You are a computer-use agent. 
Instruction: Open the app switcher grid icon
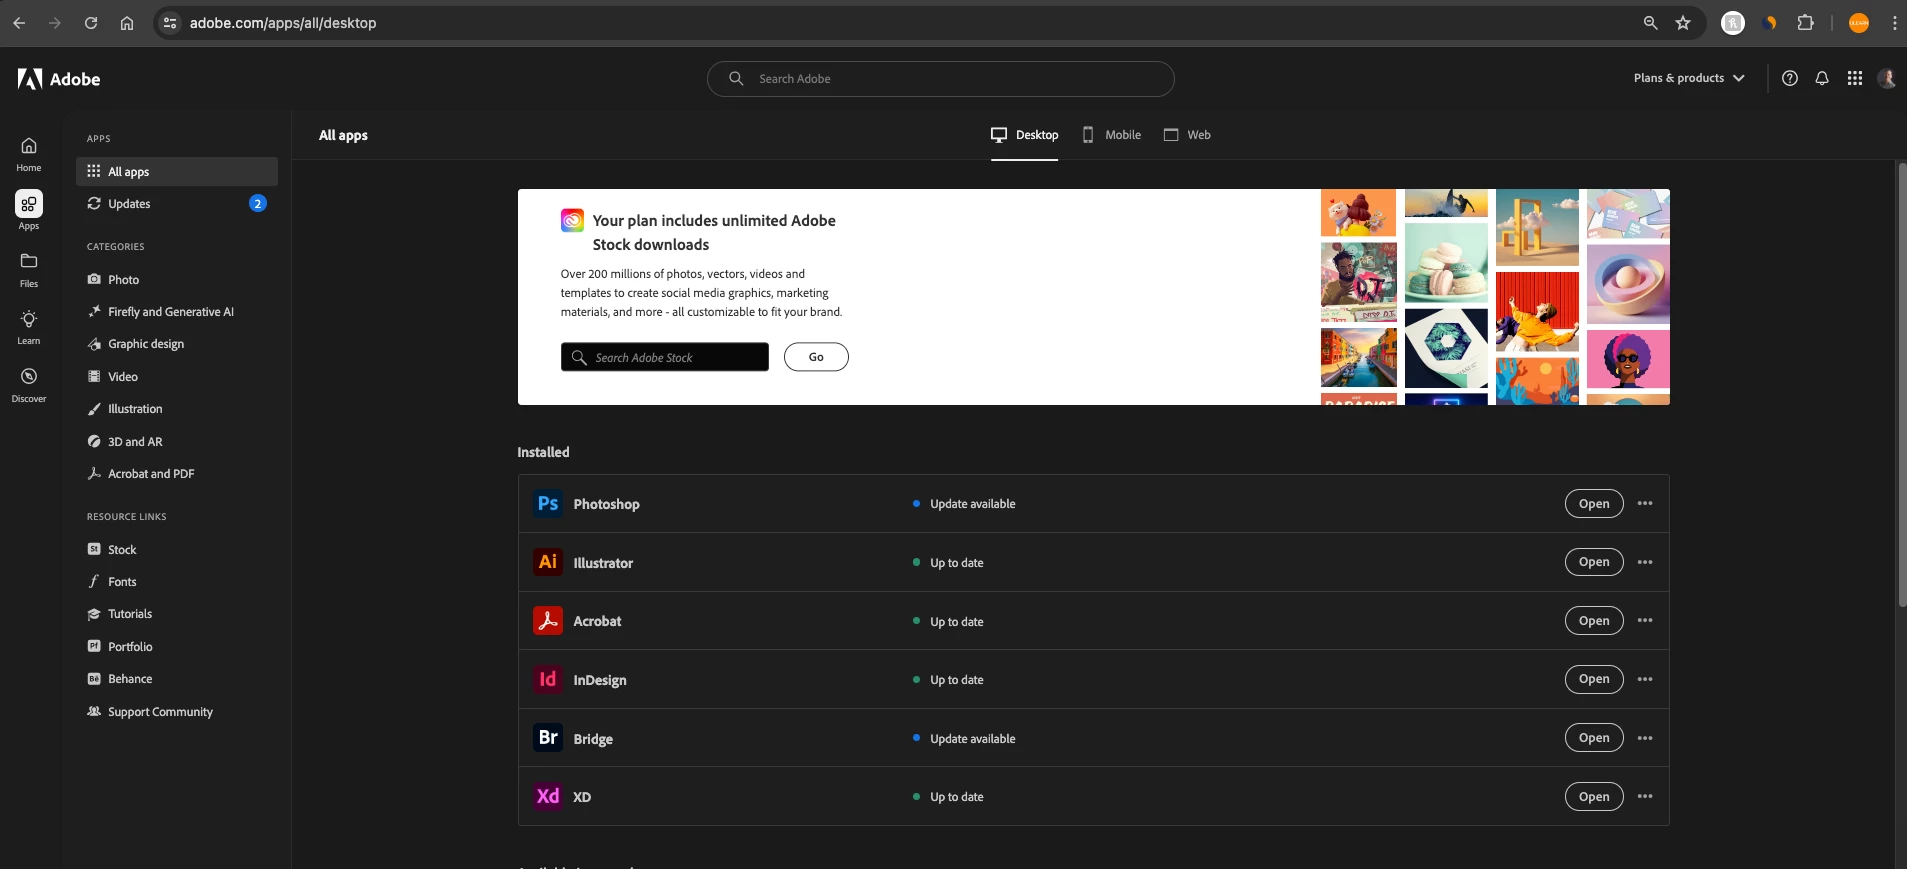coord(1855,78)
